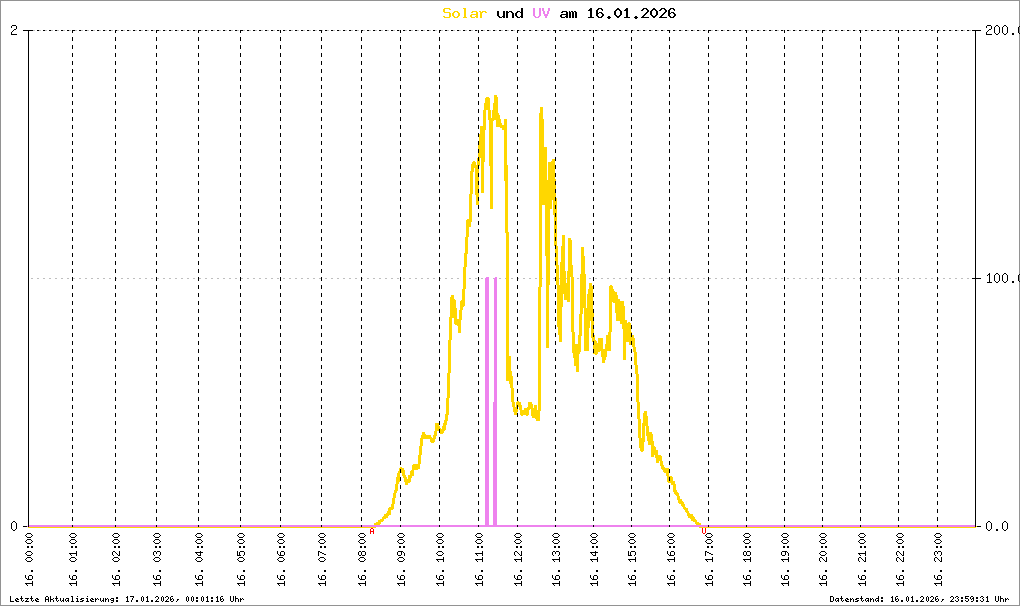
Task: Click the time label '16. 02:00'
Action: [x=116, y=559]
